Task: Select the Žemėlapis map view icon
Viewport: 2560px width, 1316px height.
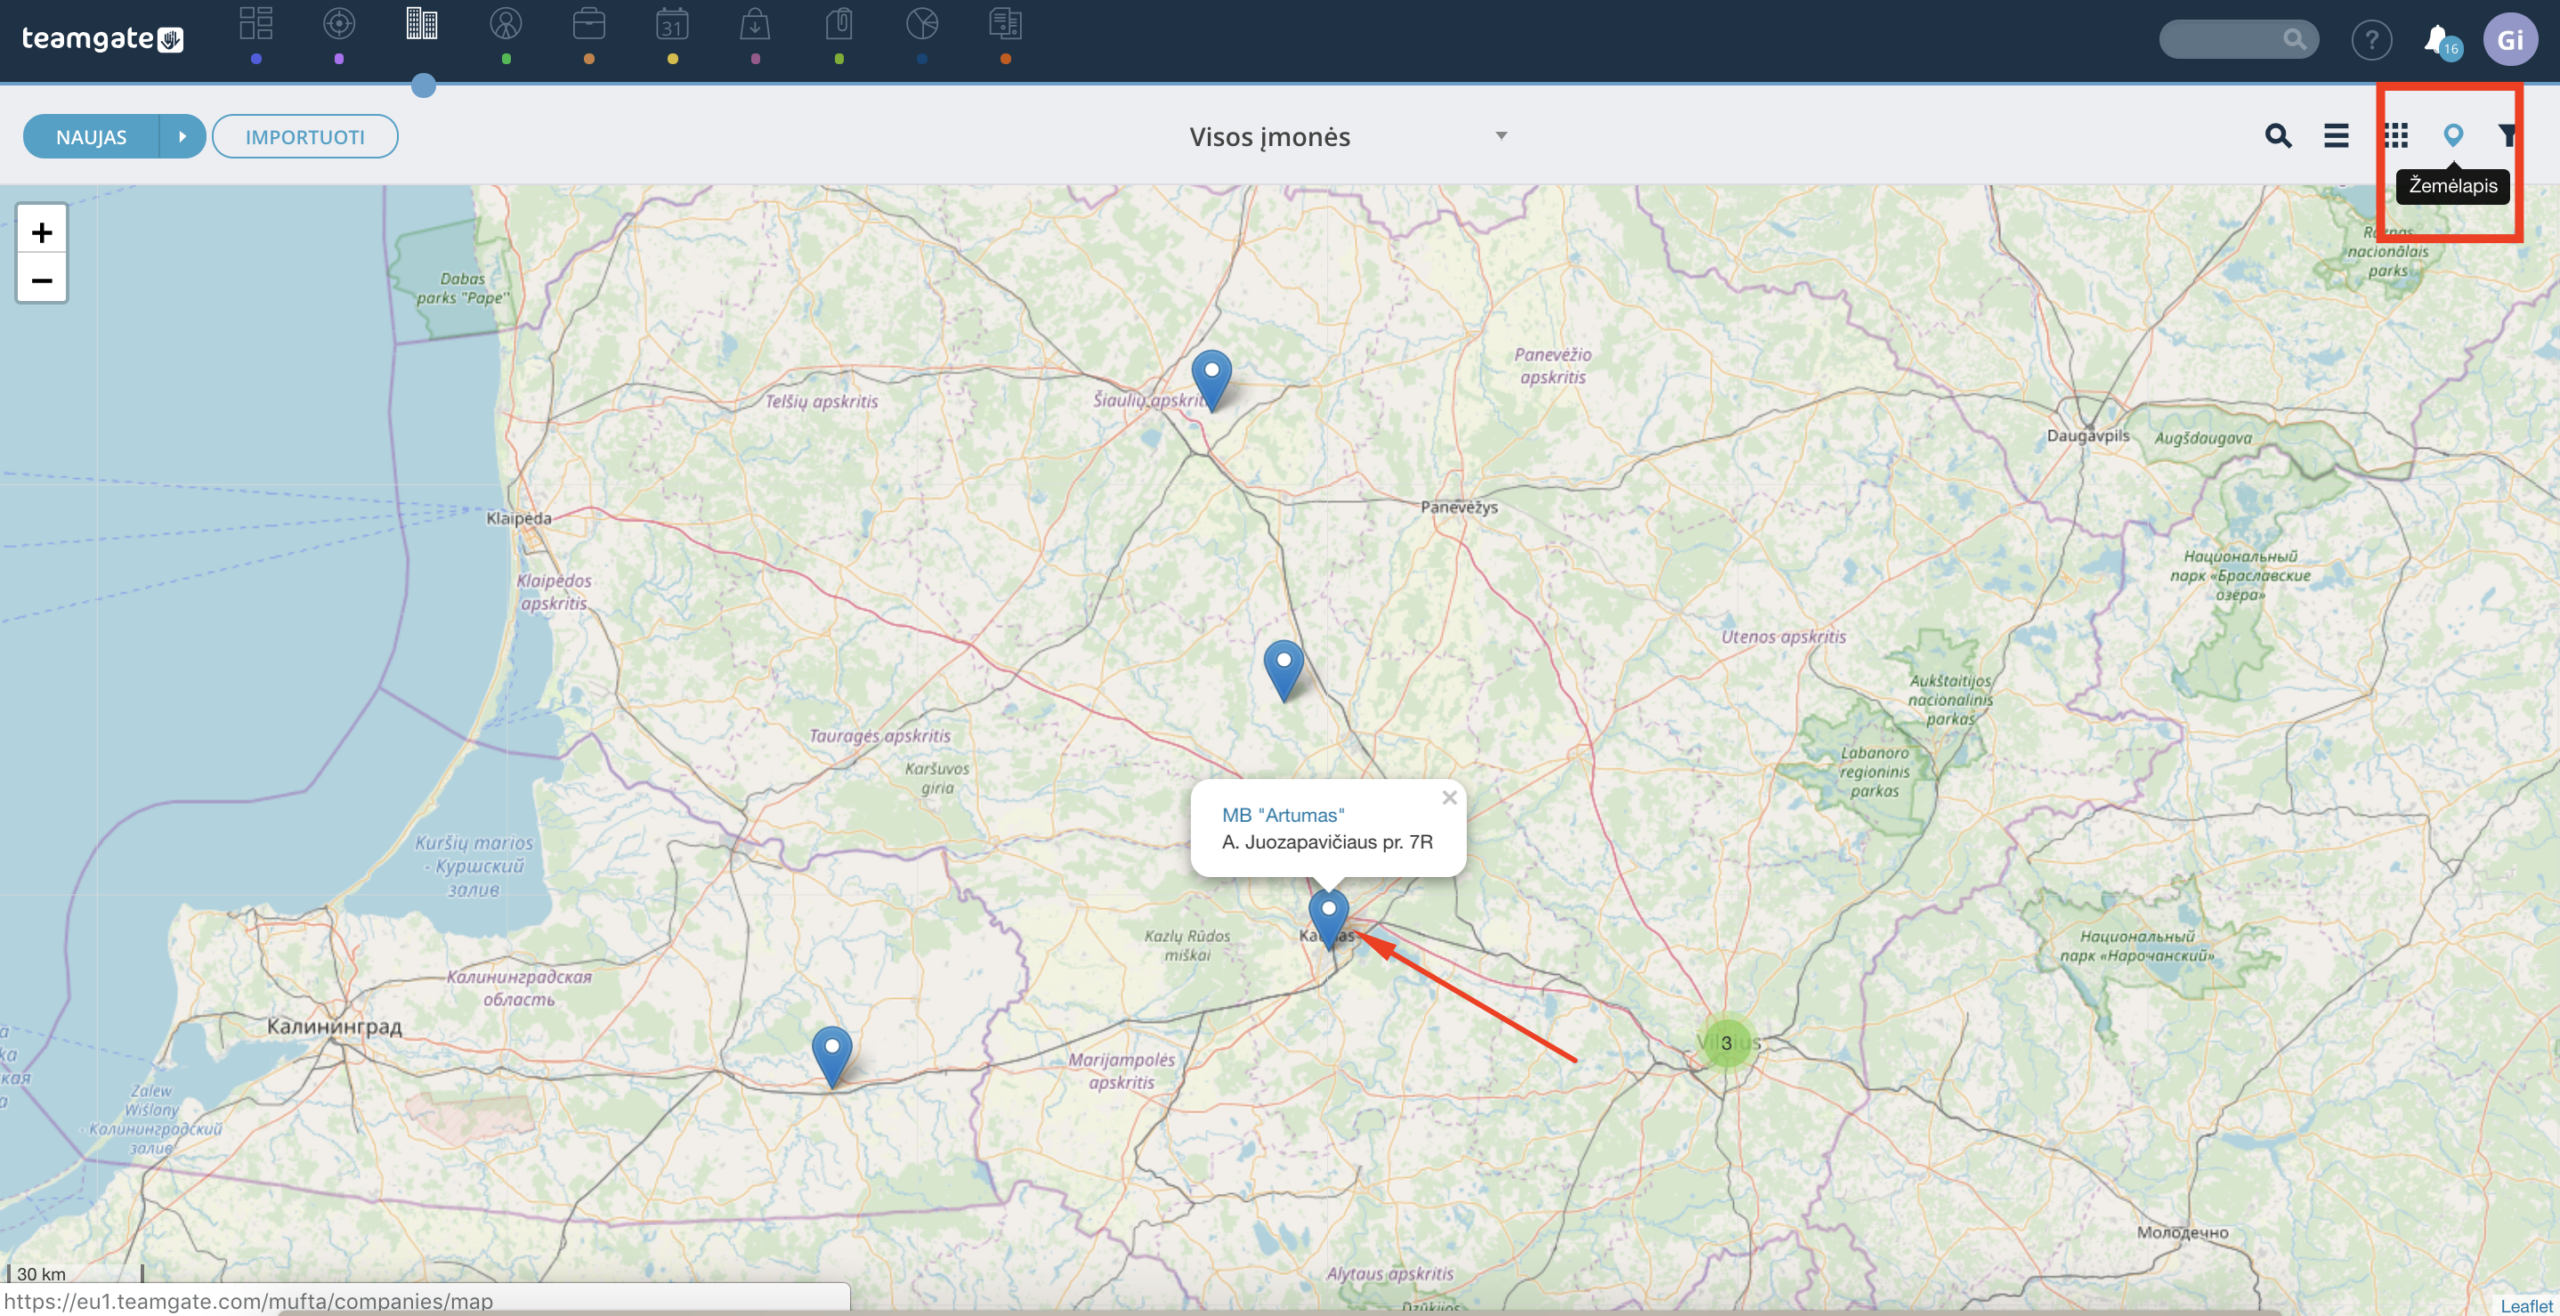Action: [2453, 135]
